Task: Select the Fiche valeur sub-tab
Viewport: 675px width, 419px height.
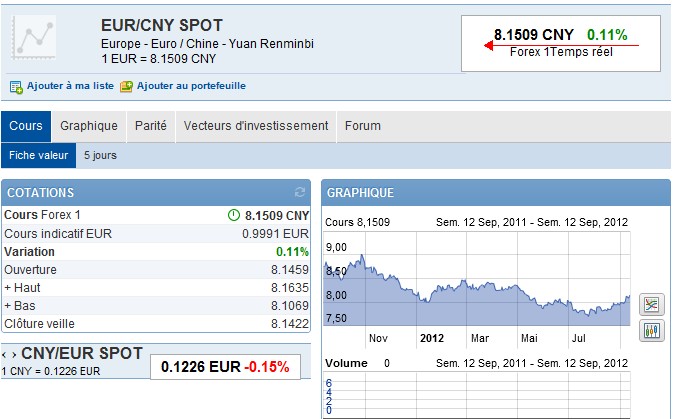Action: [x=38, y=155]
